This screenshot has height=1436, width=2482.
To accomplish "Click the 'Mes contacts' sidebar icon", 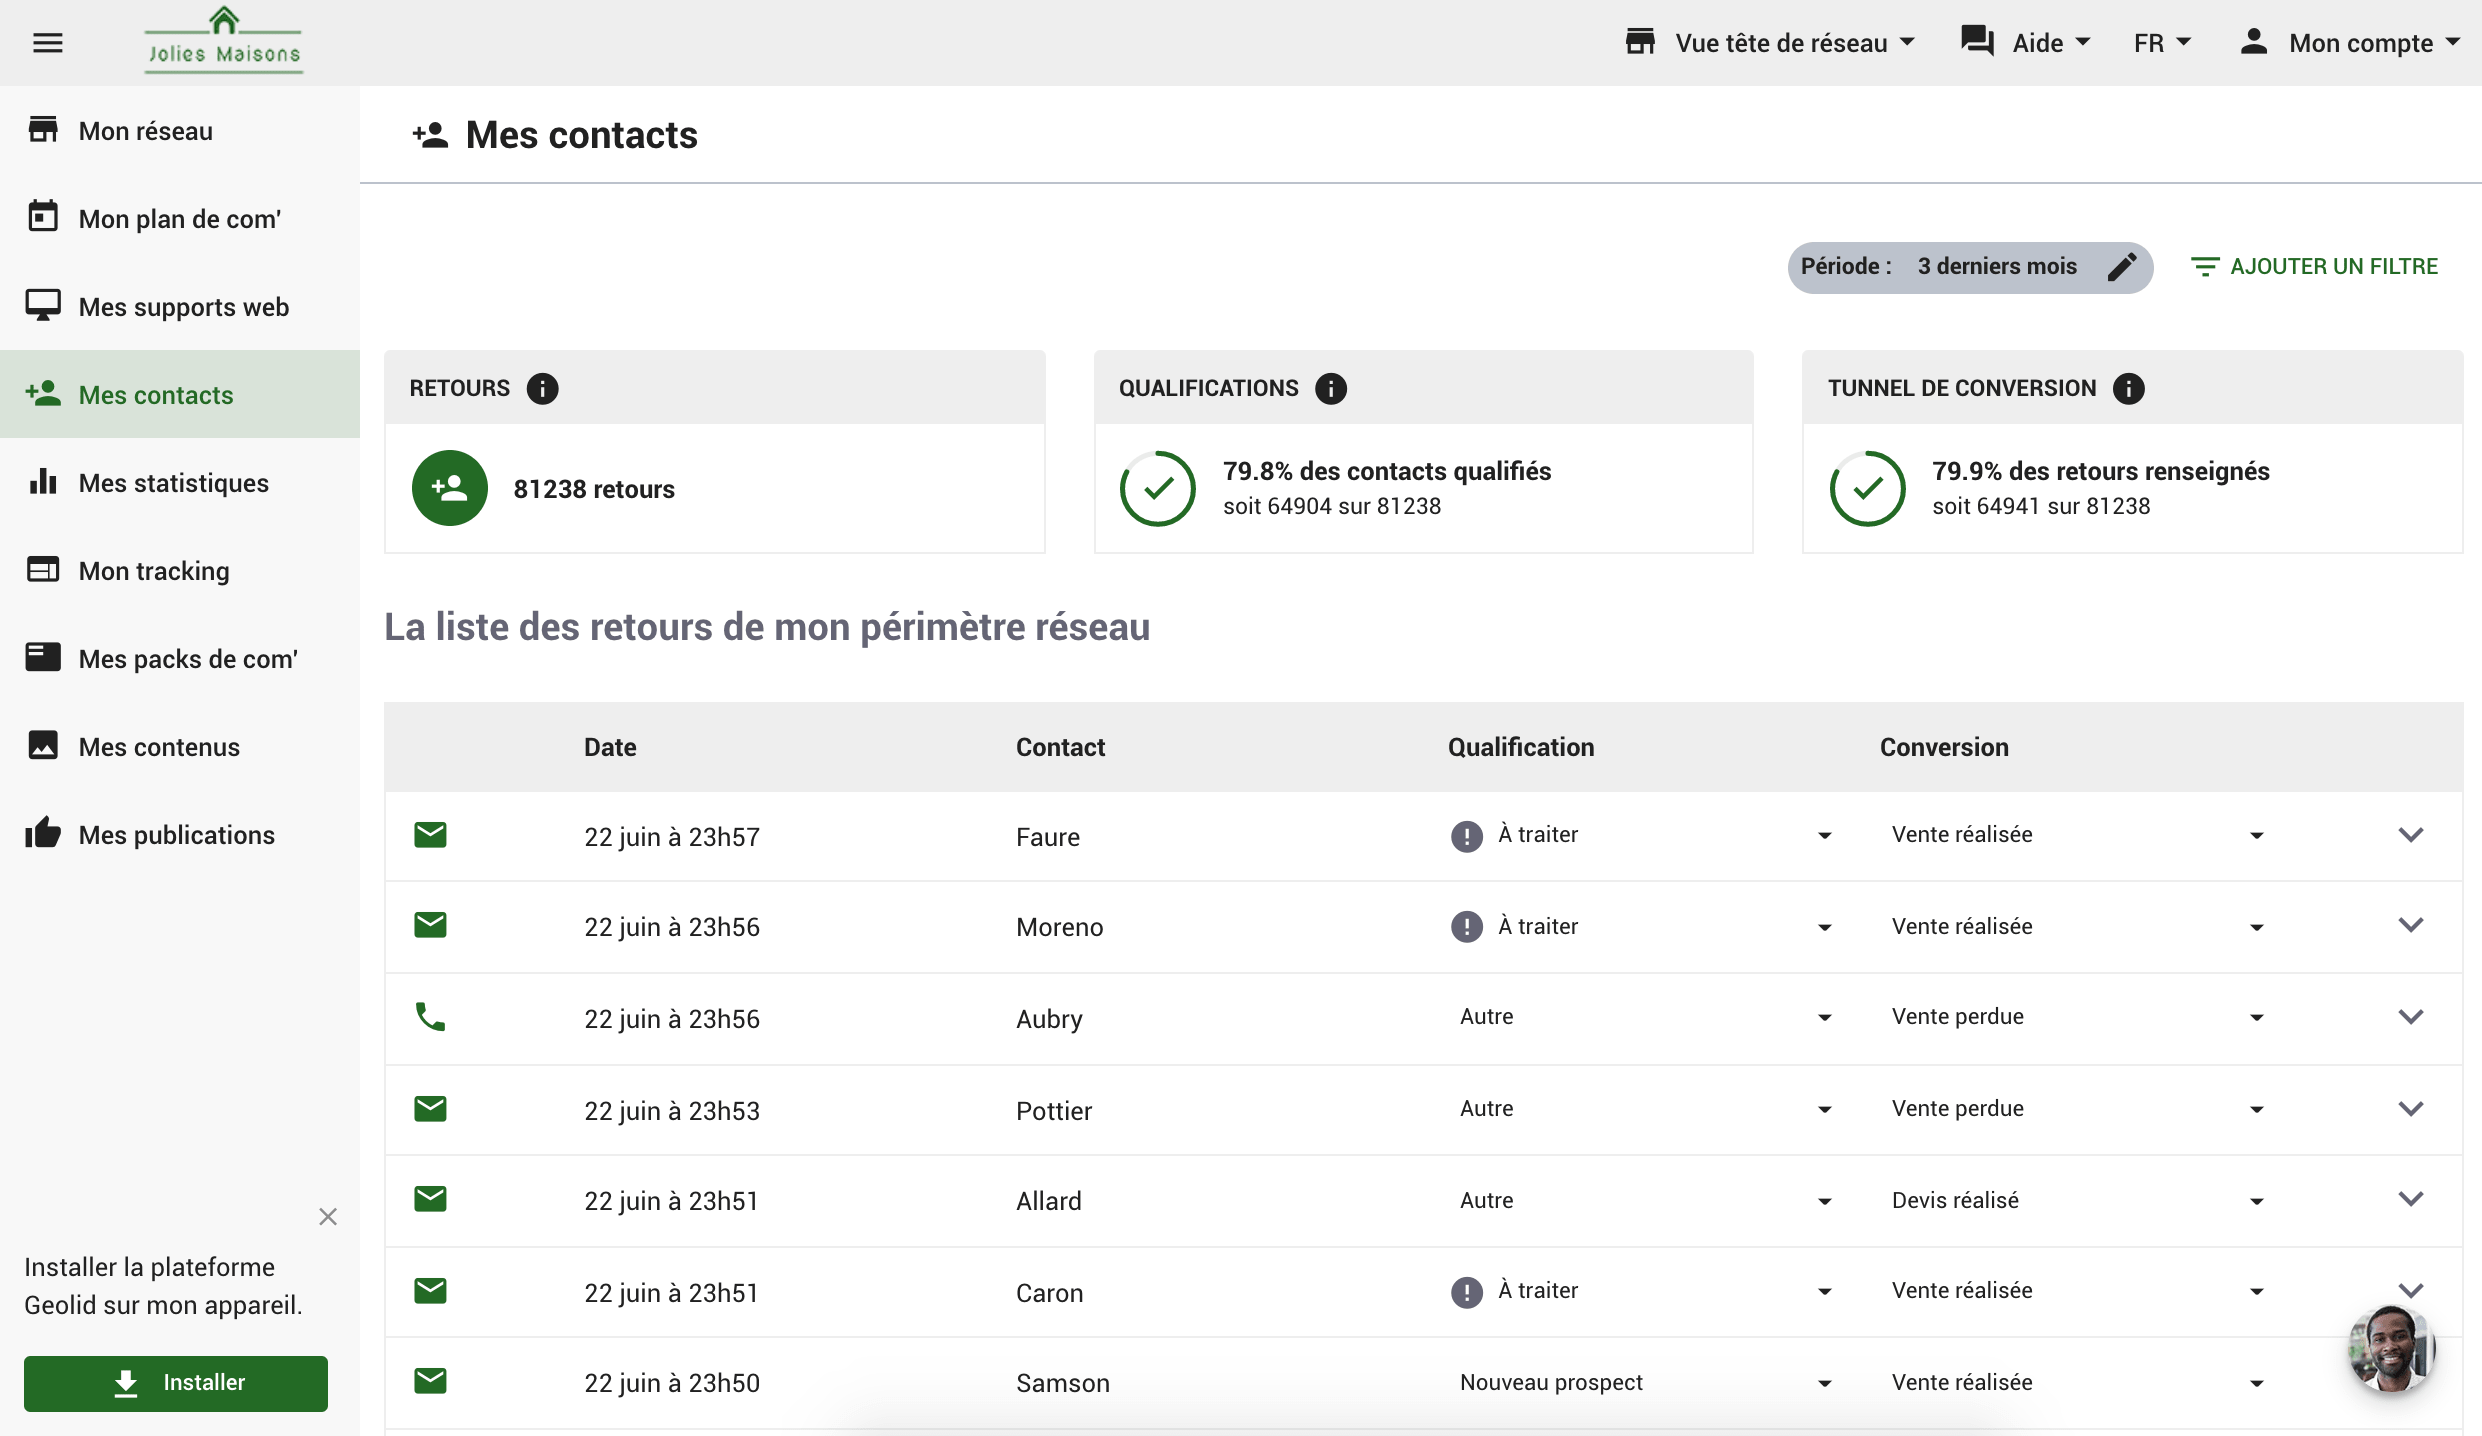I will point(46,393).
